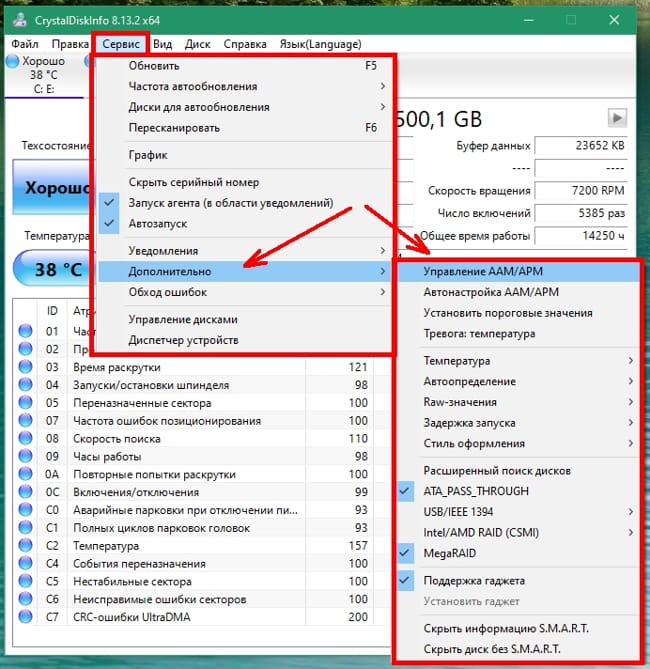The width and height of the screenshot is (650, 669).
Task: Open the Файл menu
Action: pos(25,44)
